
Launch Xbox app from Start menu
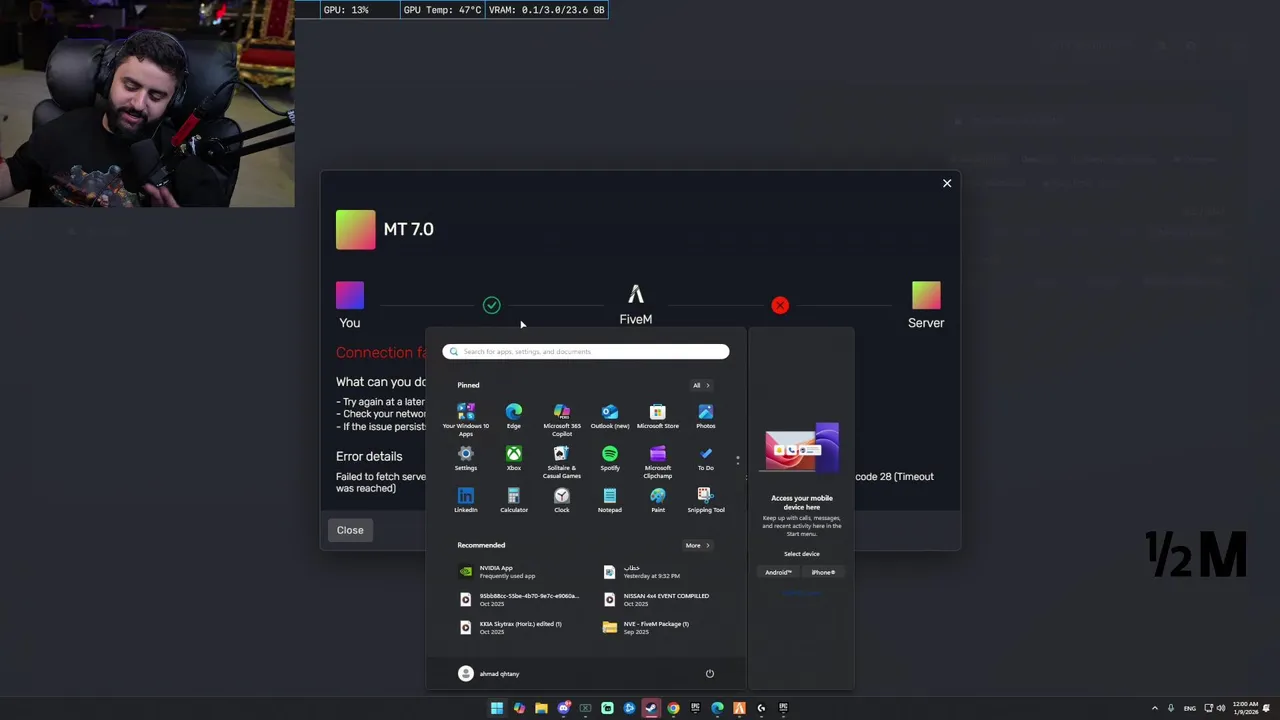click(514, 458)
